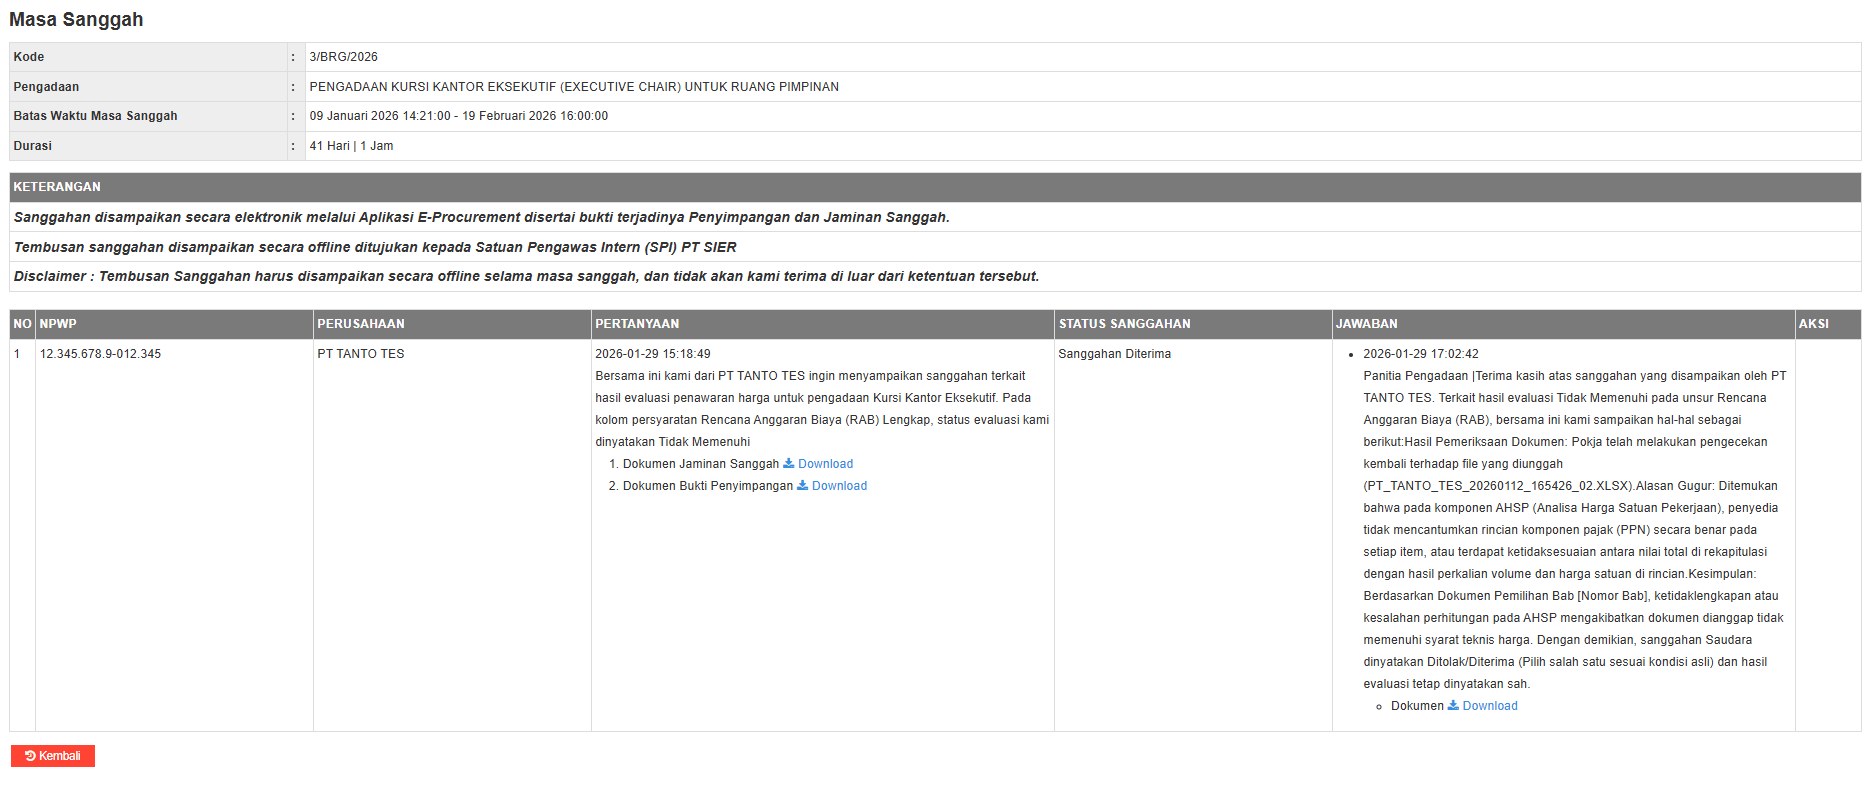Click the PERUSAHAAN column header
1869x787 pixels.
[361, 324]
